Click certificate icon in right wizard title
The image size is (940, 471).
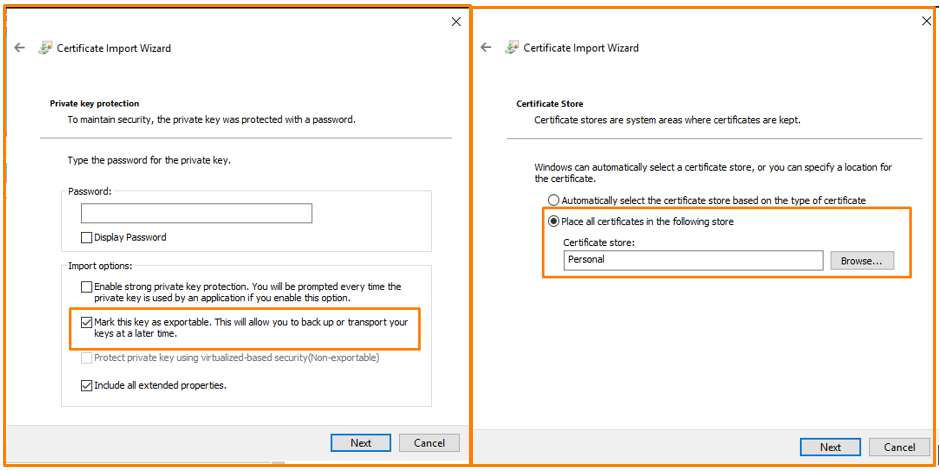(512, 47)
